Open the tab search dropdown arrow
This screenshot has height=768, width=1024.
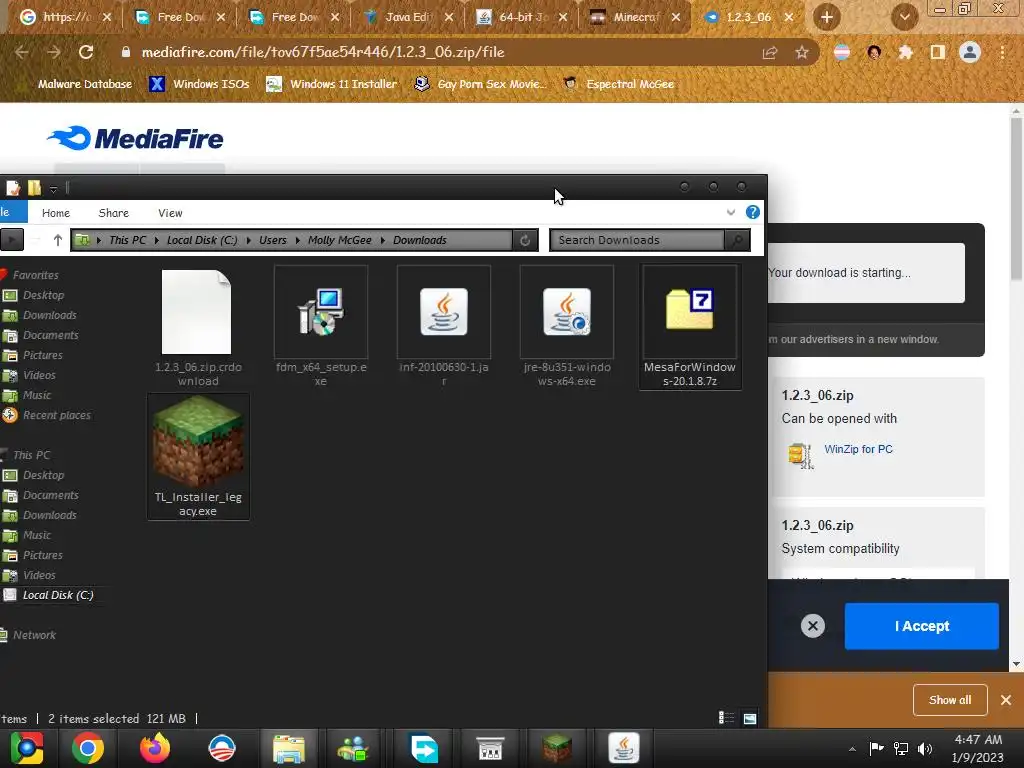(x=904, y=17)
